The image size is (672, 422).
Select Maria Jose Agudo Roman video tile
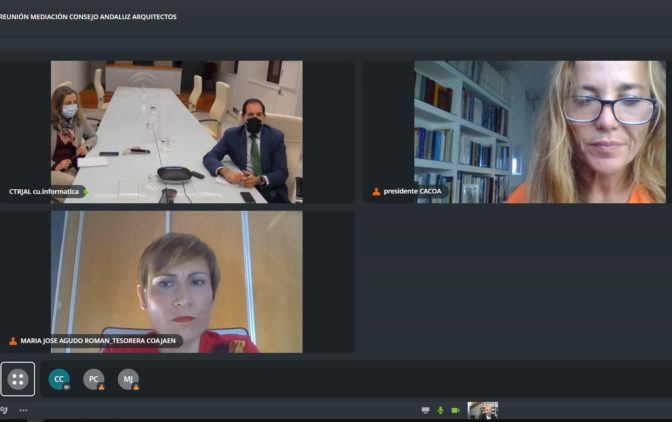[177, 281]
